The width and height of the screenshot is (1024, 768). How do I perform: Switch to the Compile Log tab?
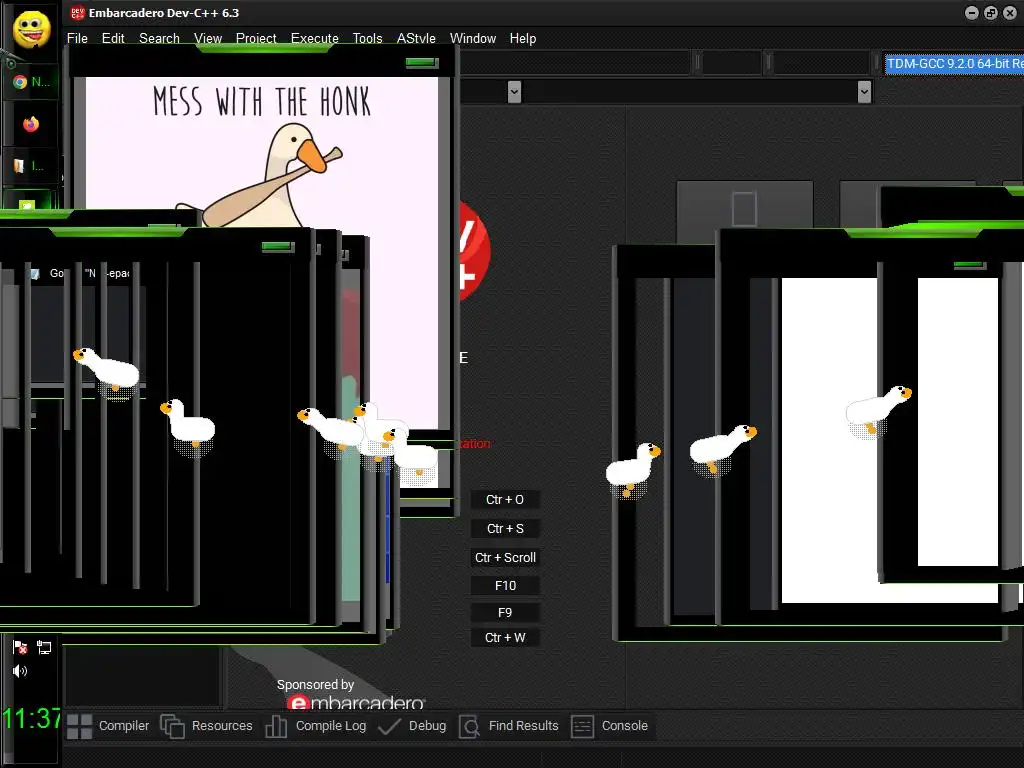point(316,726)
